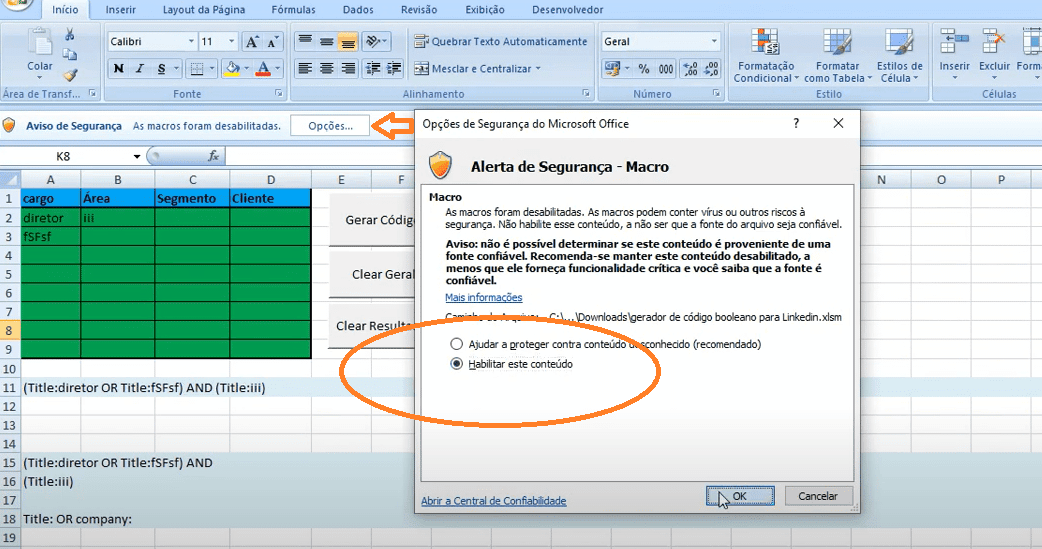This screenshot has width=1042, height=549.
Task: Align text to top of cell
Action: coord(305,41)
